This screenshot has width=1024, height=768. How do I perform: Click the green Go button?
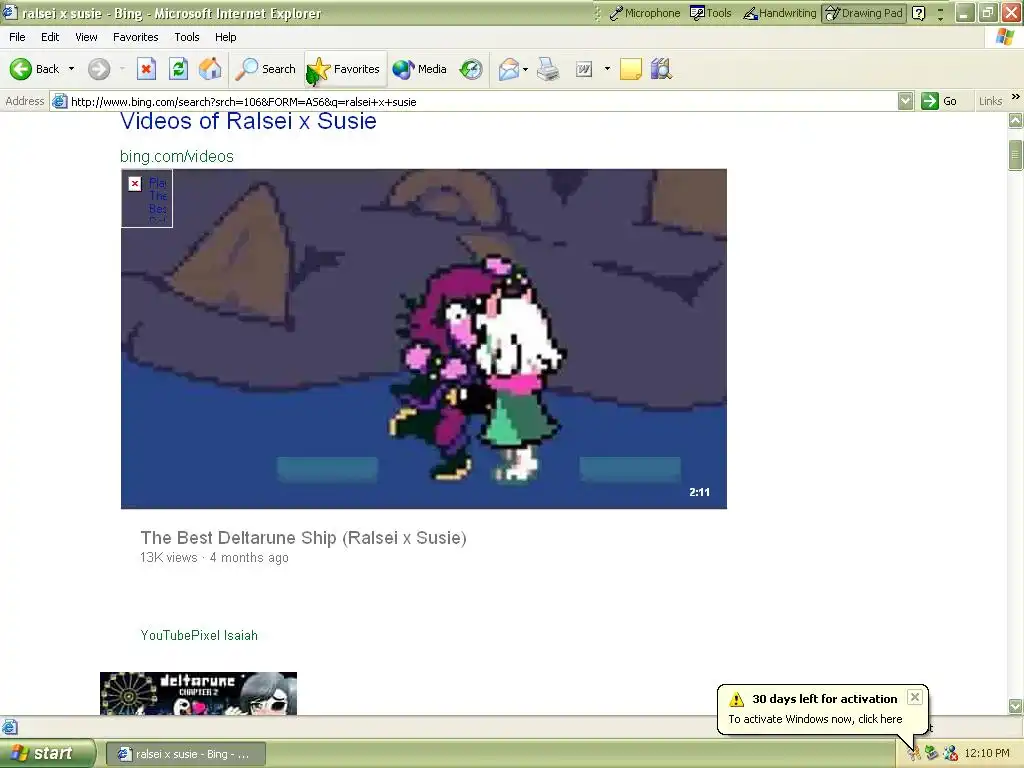[x=939, y=101]
